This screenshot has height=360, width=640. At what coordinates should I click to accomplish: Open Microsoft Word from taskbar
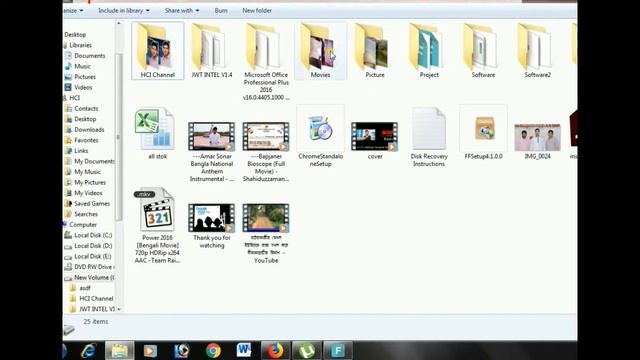point(244,351)
